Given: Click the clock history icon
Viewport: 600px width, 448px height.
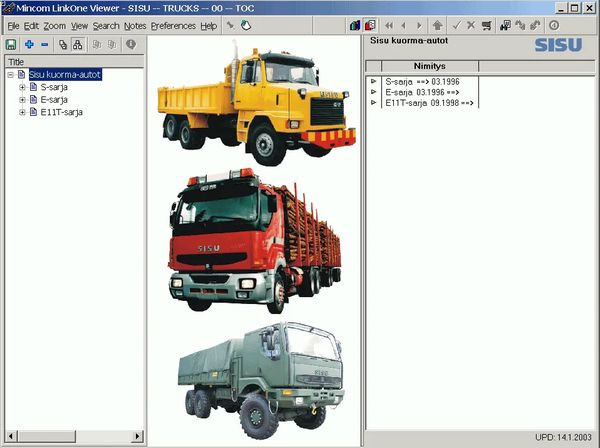Looking at the screenshot, I should tap(554, 25).
